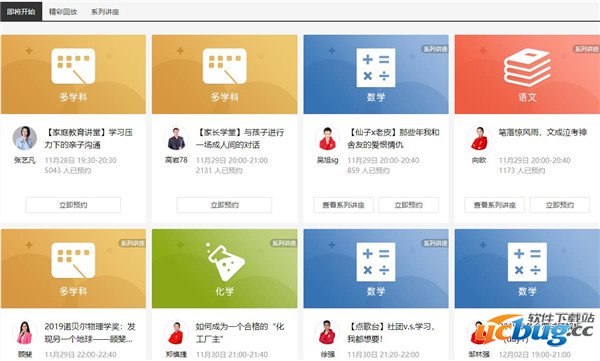The image size is (600, 361).
Task: Open title 如何成为一个合格的"化工厂主"
Action: [240, 333]
